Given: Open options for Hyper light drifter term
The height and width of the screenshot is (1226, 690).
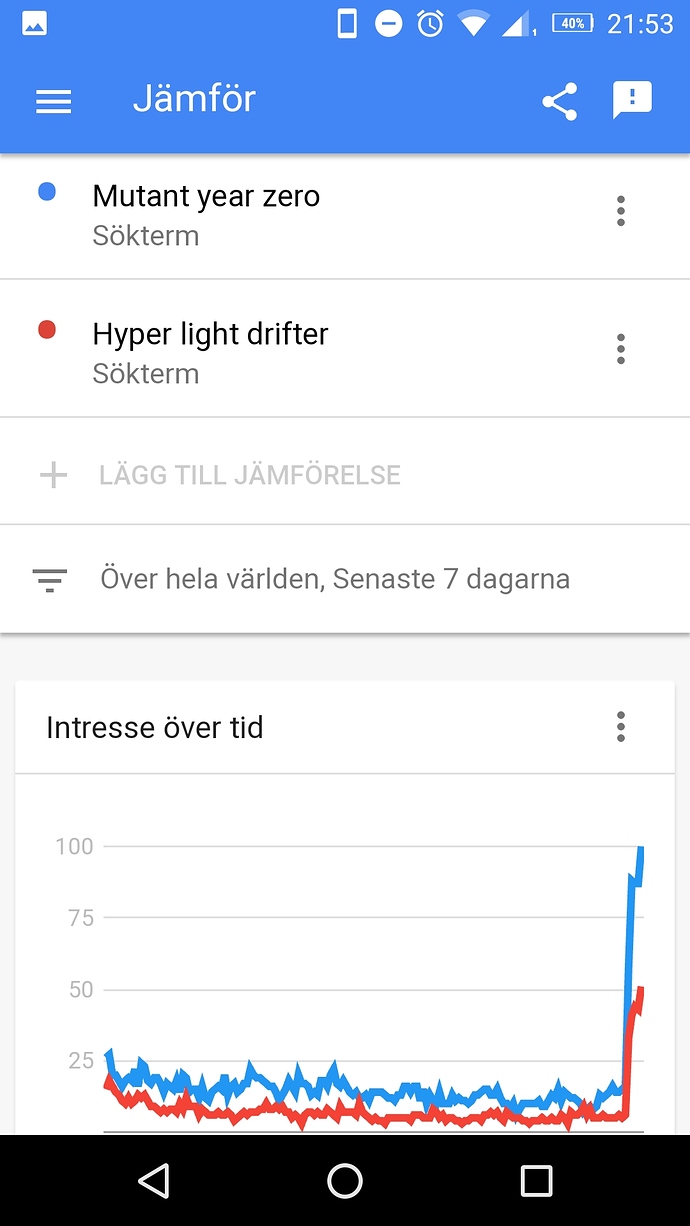Looking at the screenshot, I should coord(621,349).
